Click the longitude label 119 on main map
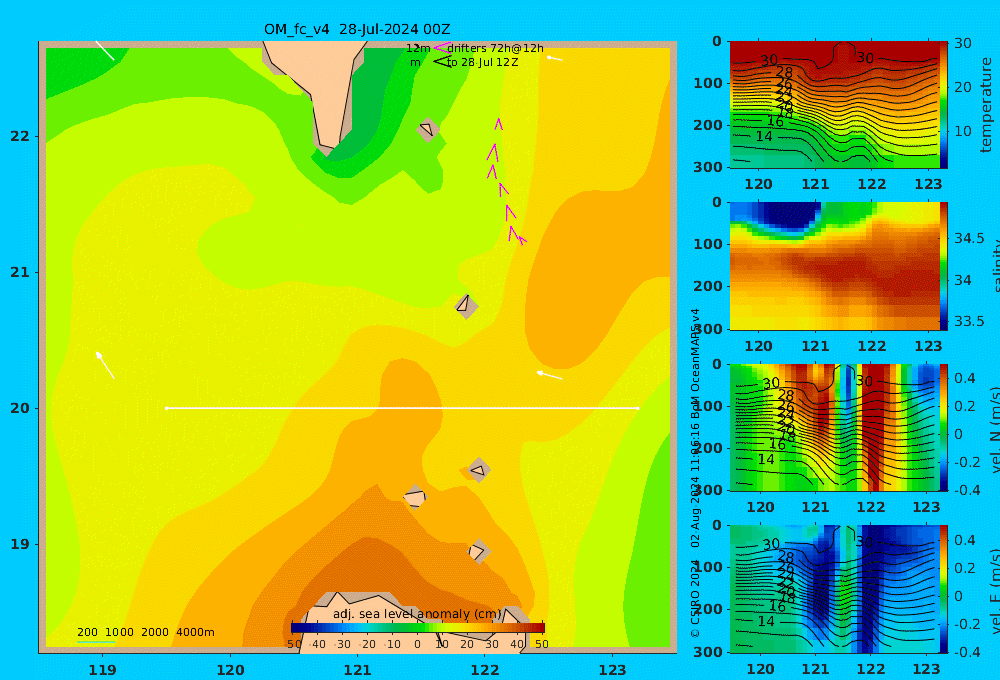Image resolution: width=1000 pixels, height=680 pixels. tap(102, 670)
